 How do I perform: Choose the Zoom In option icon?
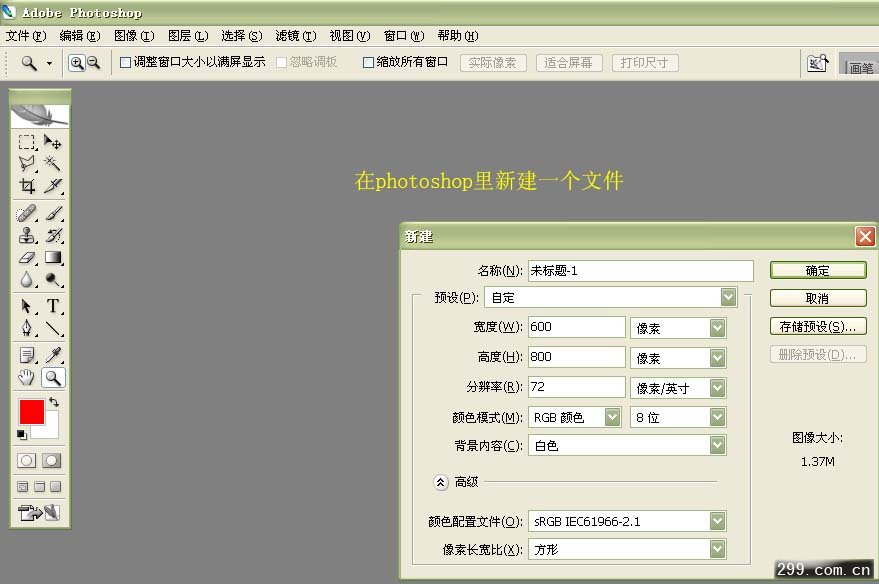pyautogui.click(x=76, y=63)
